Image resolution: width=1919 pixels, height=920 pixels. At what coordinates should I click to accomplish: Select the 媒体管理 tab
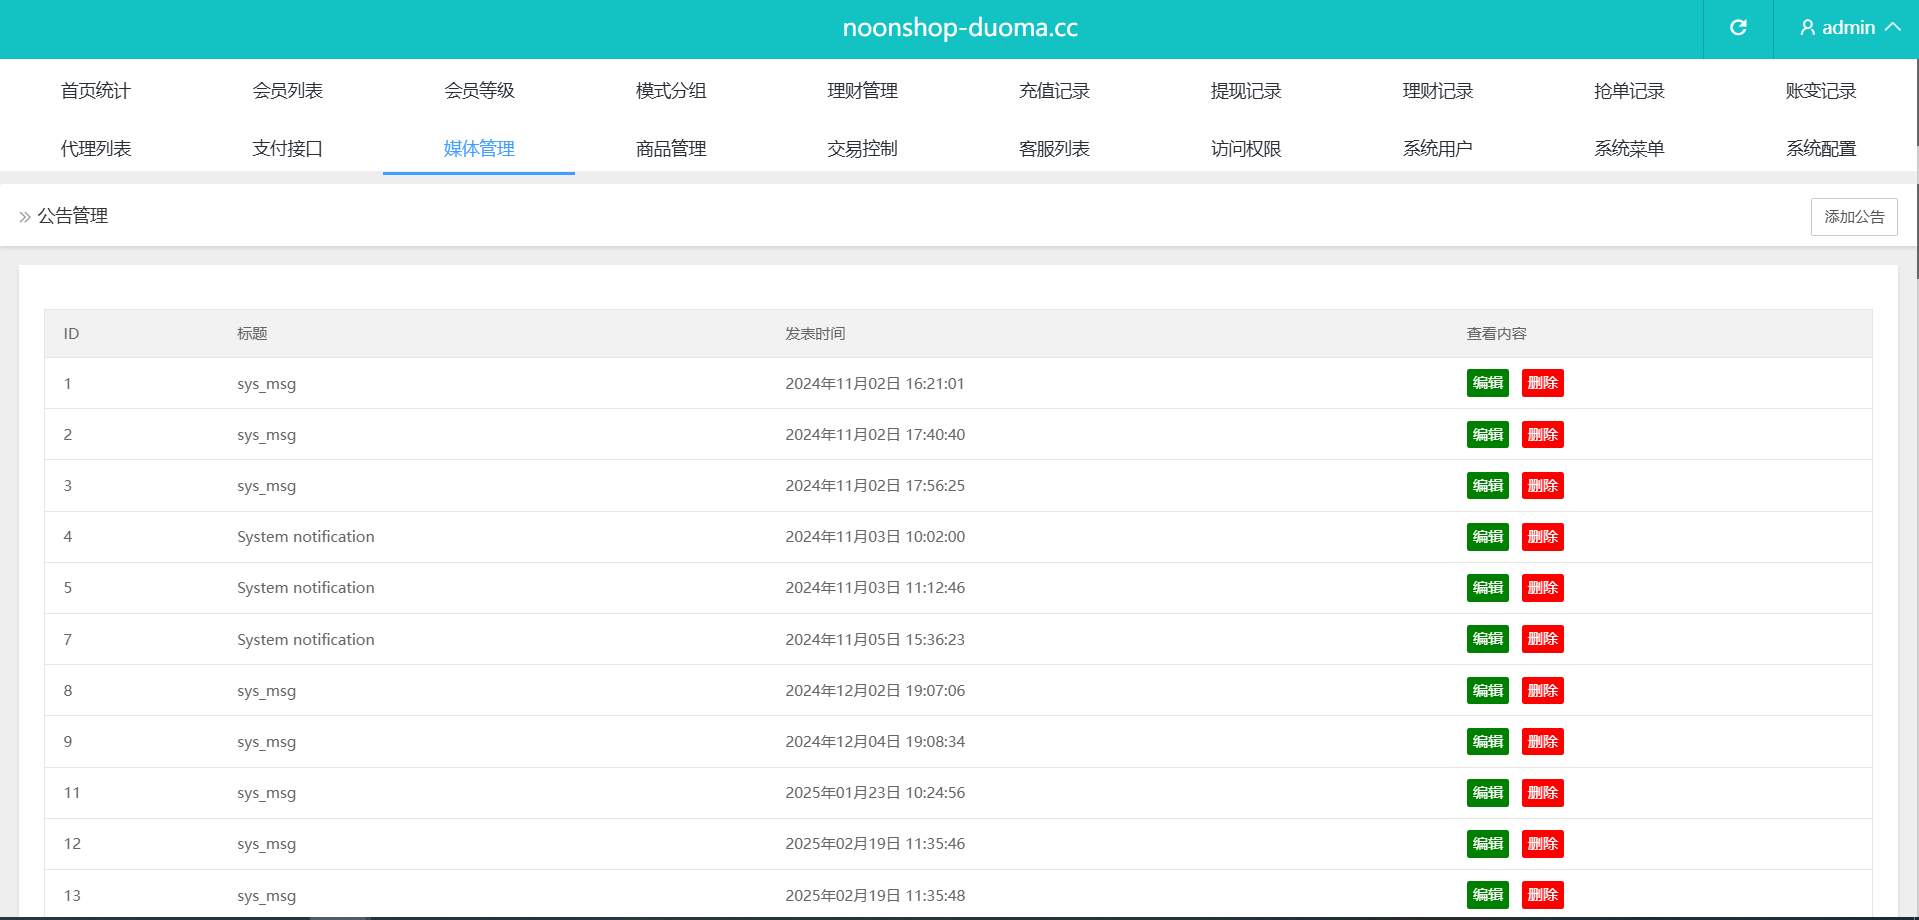click(x=479, y=149)
